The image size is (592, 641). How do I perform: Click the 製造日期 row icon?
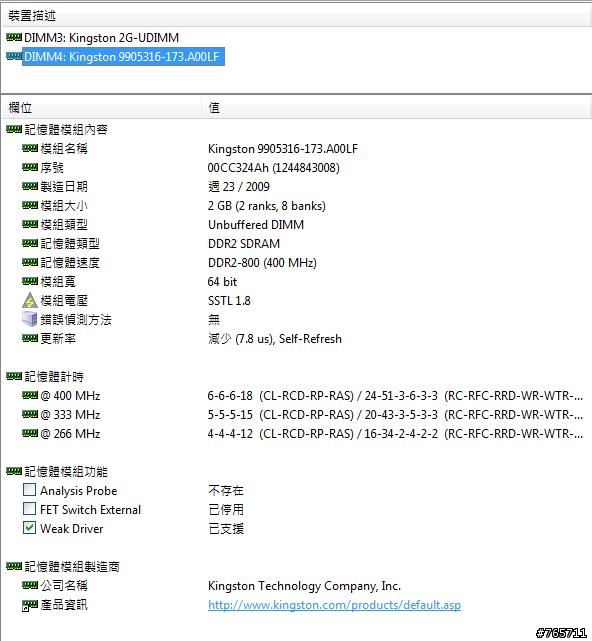pos(30,186)
